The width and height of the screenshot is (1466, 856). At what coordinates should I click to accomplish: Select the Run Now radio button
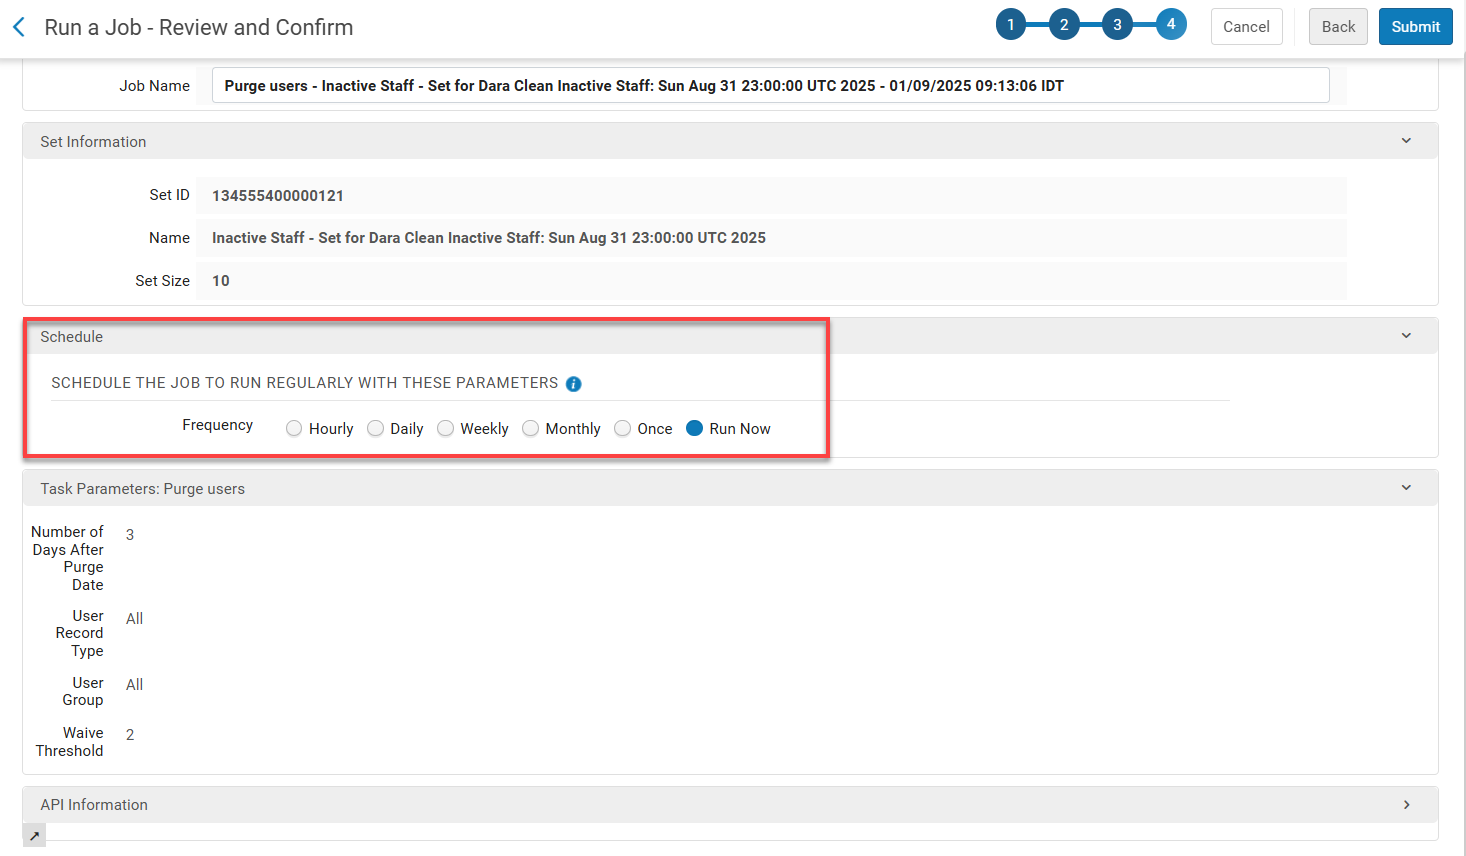695,429
